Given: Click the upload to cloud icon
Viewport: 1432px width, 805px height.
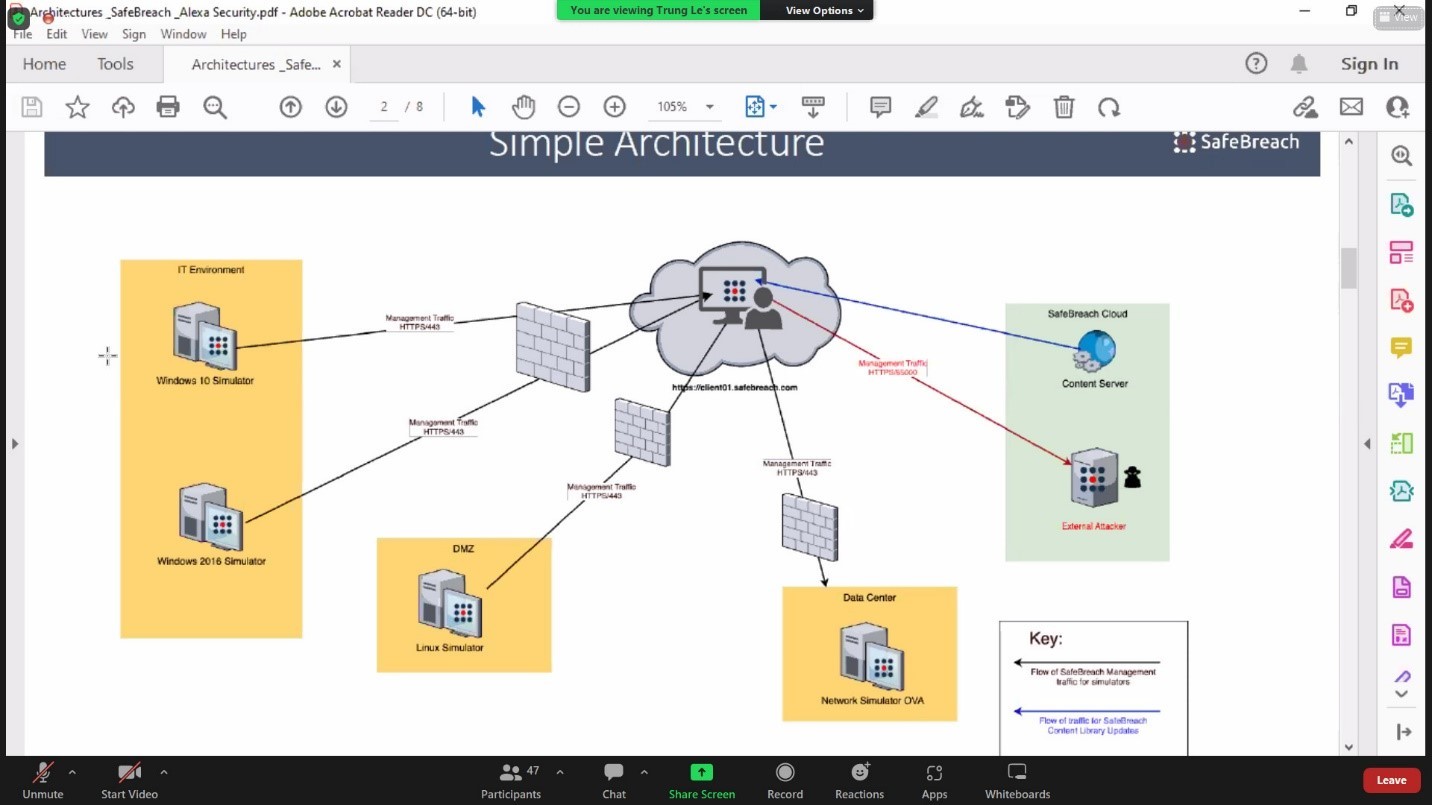Looking at the screenshot, I should tap(123, 107).
